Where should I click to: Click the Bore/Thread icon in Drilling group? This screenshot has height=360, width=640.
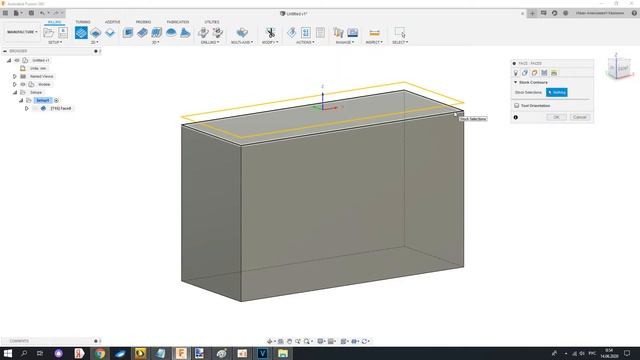tap(218, 33)
